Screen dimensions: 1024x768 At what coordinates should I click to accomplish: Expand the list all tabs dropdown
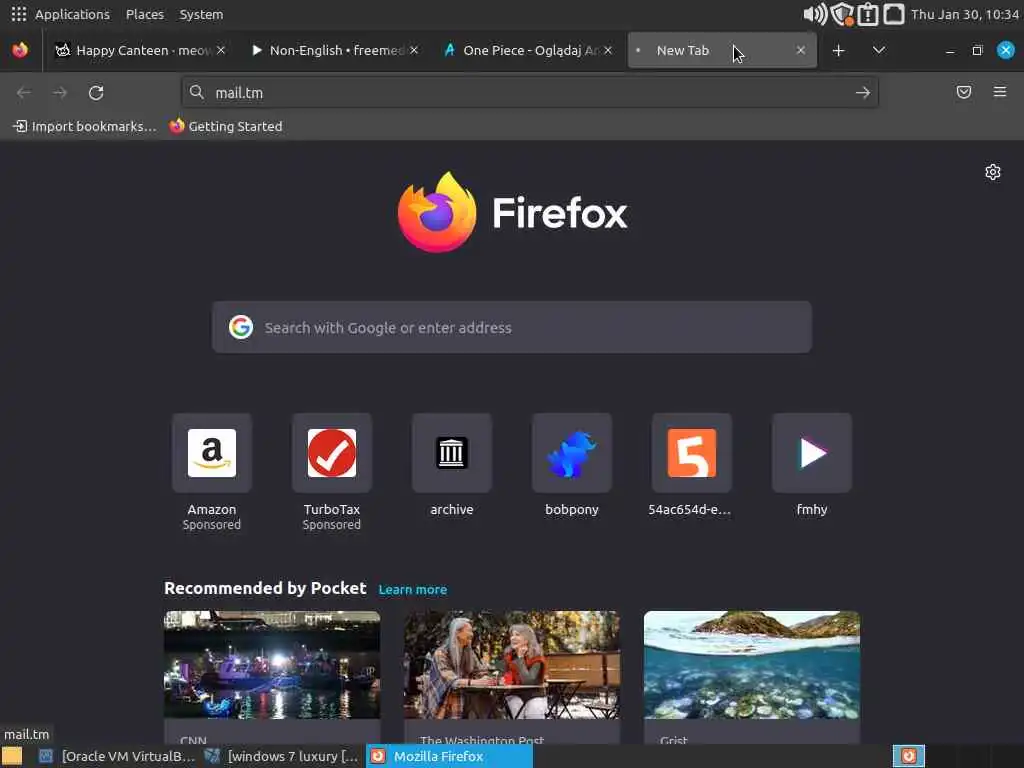click(x=879, y=50)
